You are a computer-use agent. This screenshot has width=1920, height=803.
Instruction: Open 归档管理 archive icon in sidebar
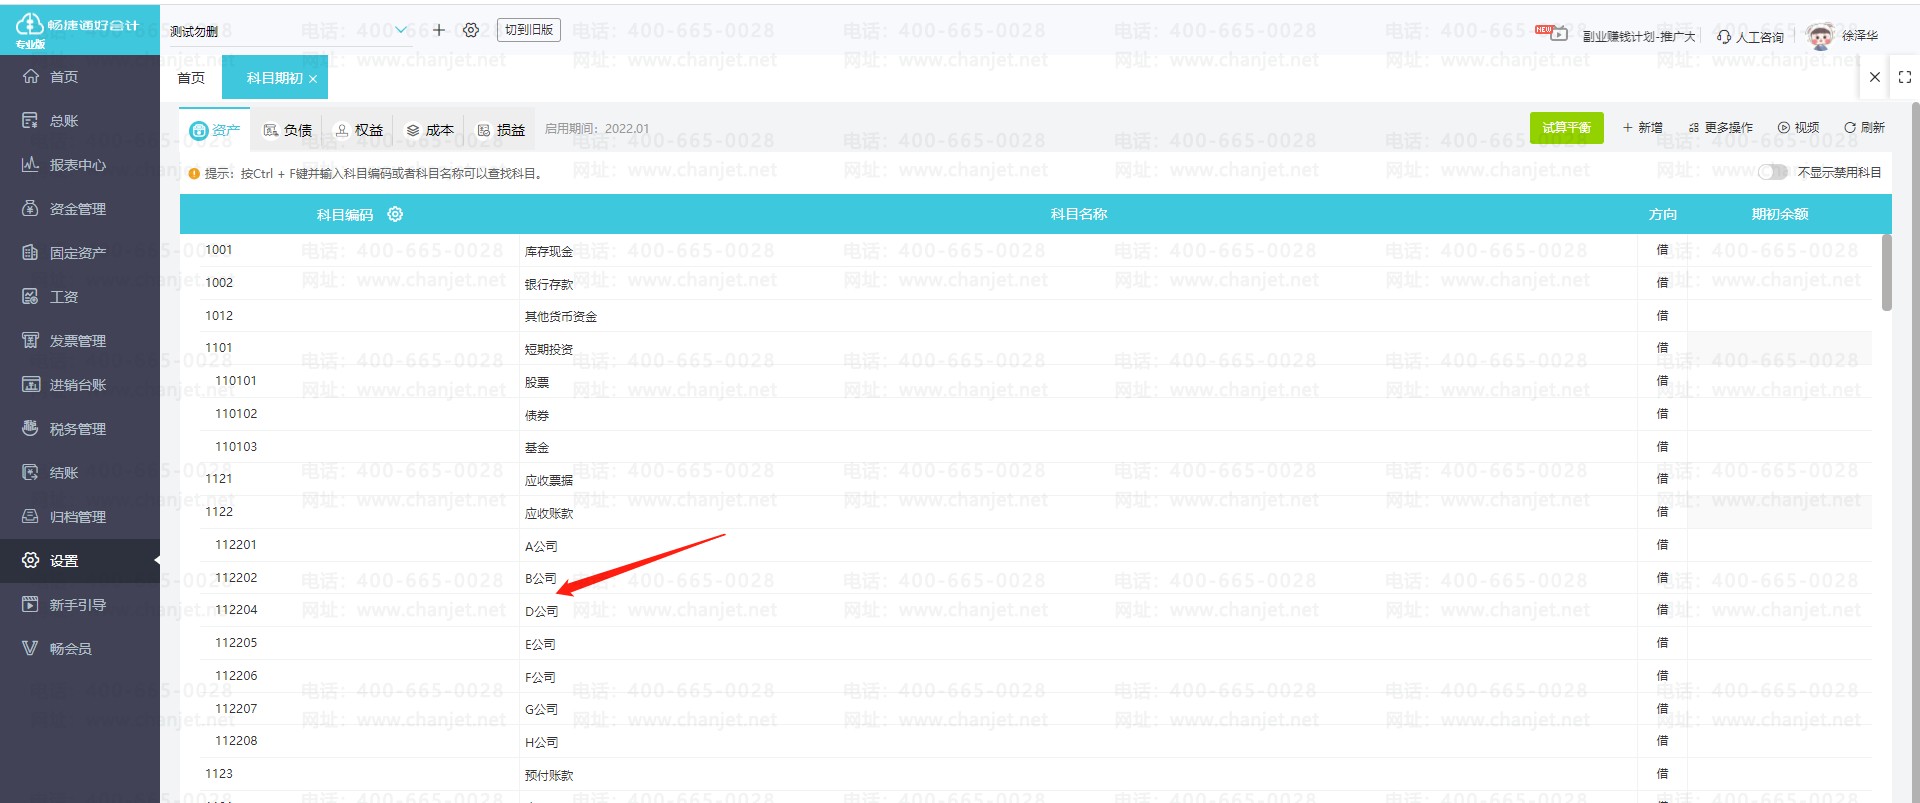click(31, 517)
